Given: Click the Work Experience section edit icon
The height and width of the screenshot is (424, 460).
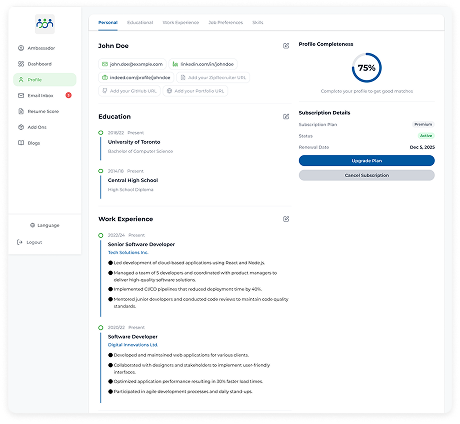Looking at the screenshot, I should click(x=286, y=219).
